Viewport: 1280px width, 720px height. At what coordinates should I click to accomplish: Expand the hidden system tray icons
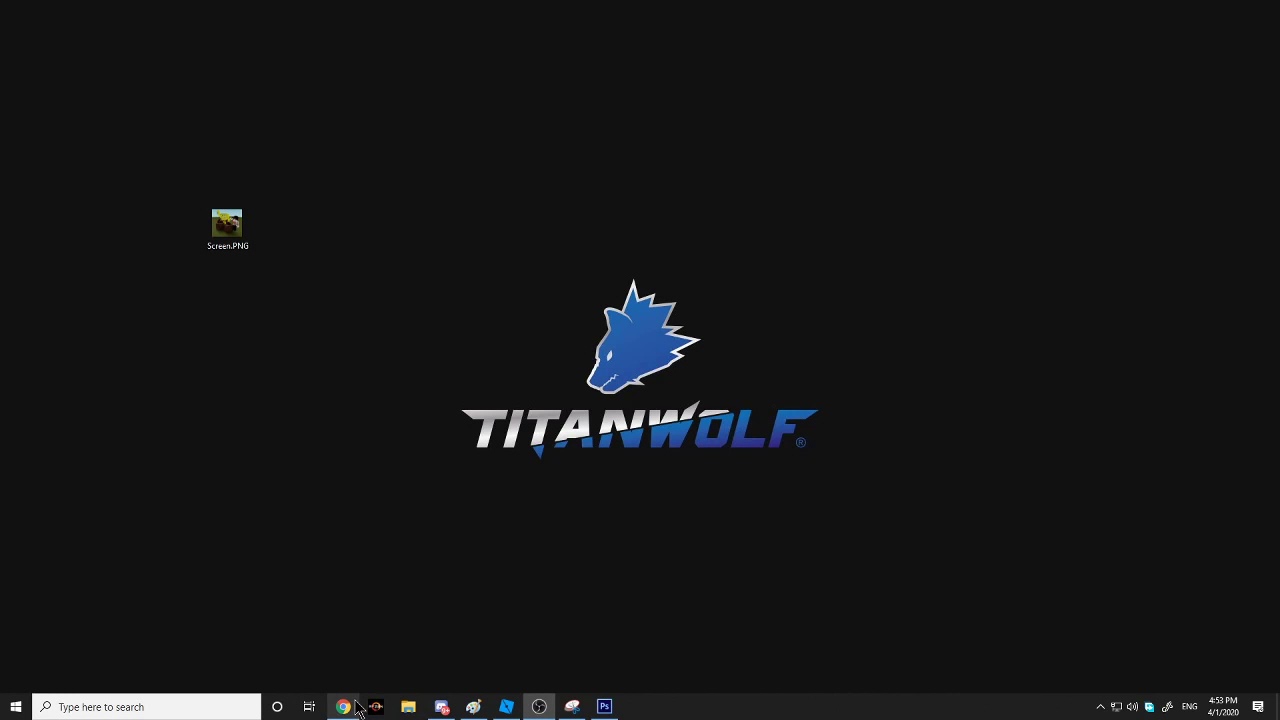pyautogui.click(x=1100, y=707)
